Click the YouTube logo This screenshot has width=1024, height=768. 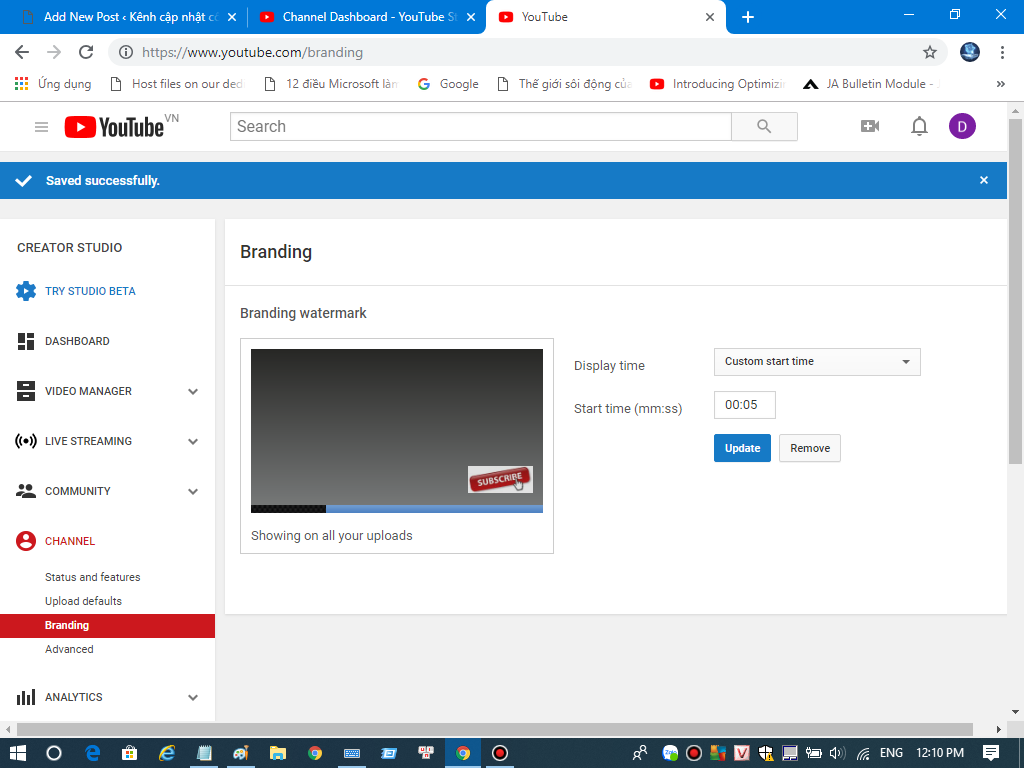point(114,127)
